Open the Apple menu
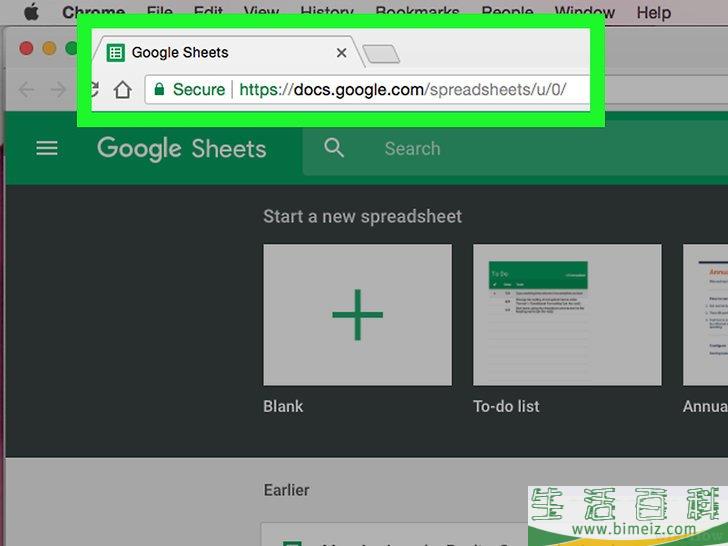Image resolution: width=728 pixels, height=546 pixels. click(x=31, y=12)
